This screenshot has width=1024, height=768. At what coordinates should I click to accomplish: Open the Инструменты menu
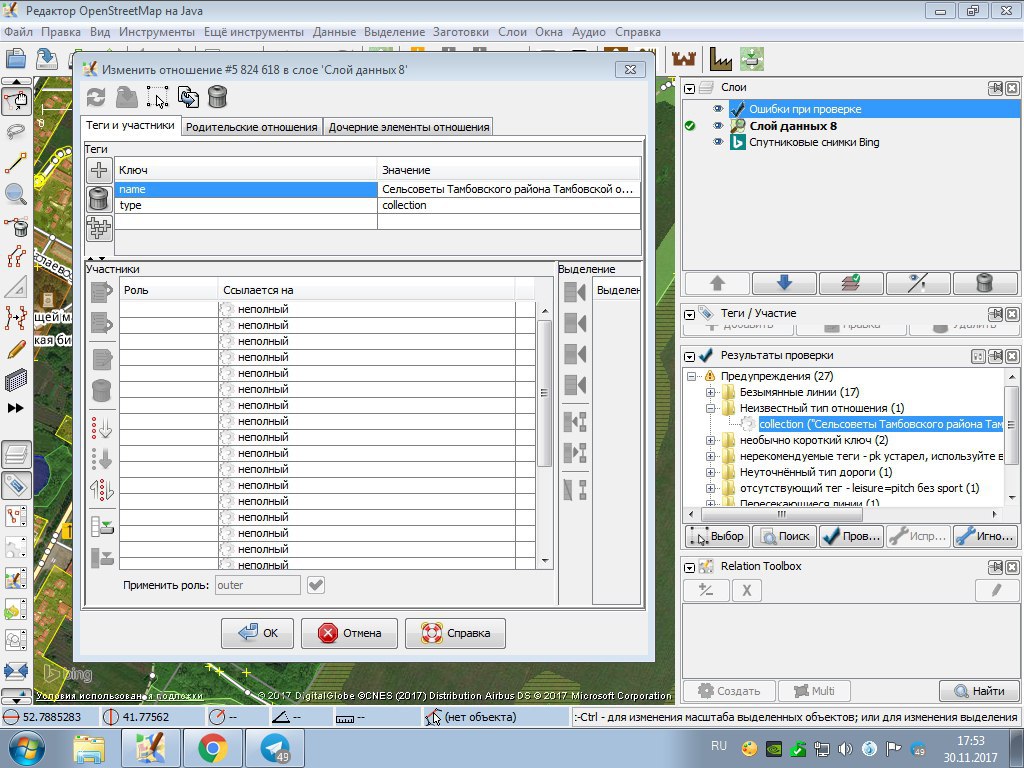[x=157, y=32]
